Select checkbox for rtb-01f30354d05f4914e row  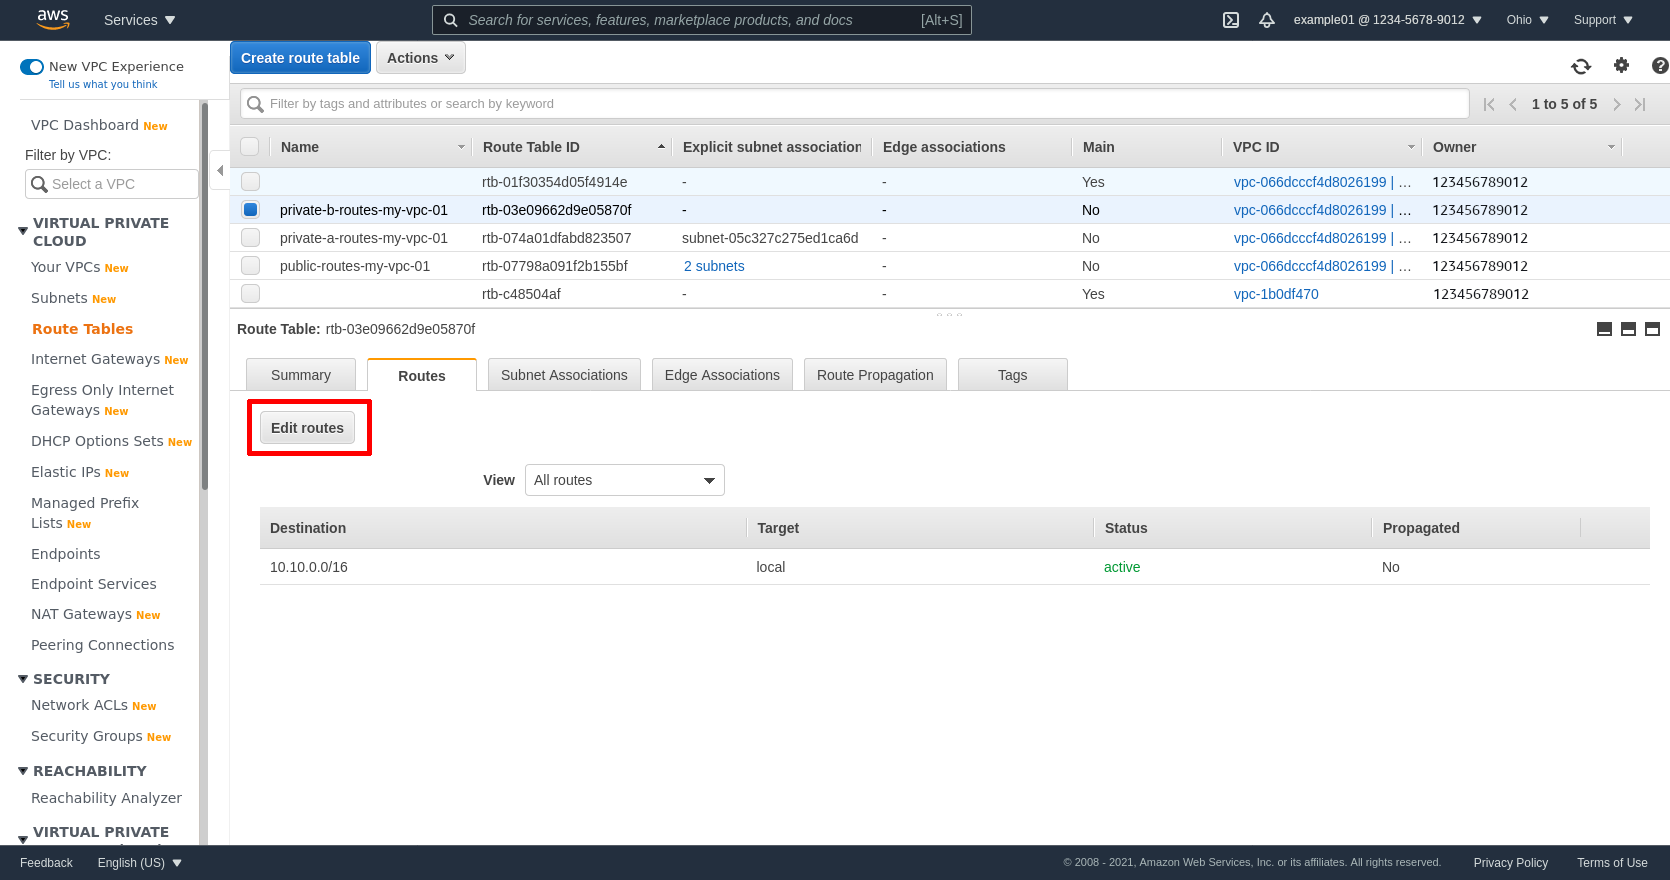click(x=250, y=182)
